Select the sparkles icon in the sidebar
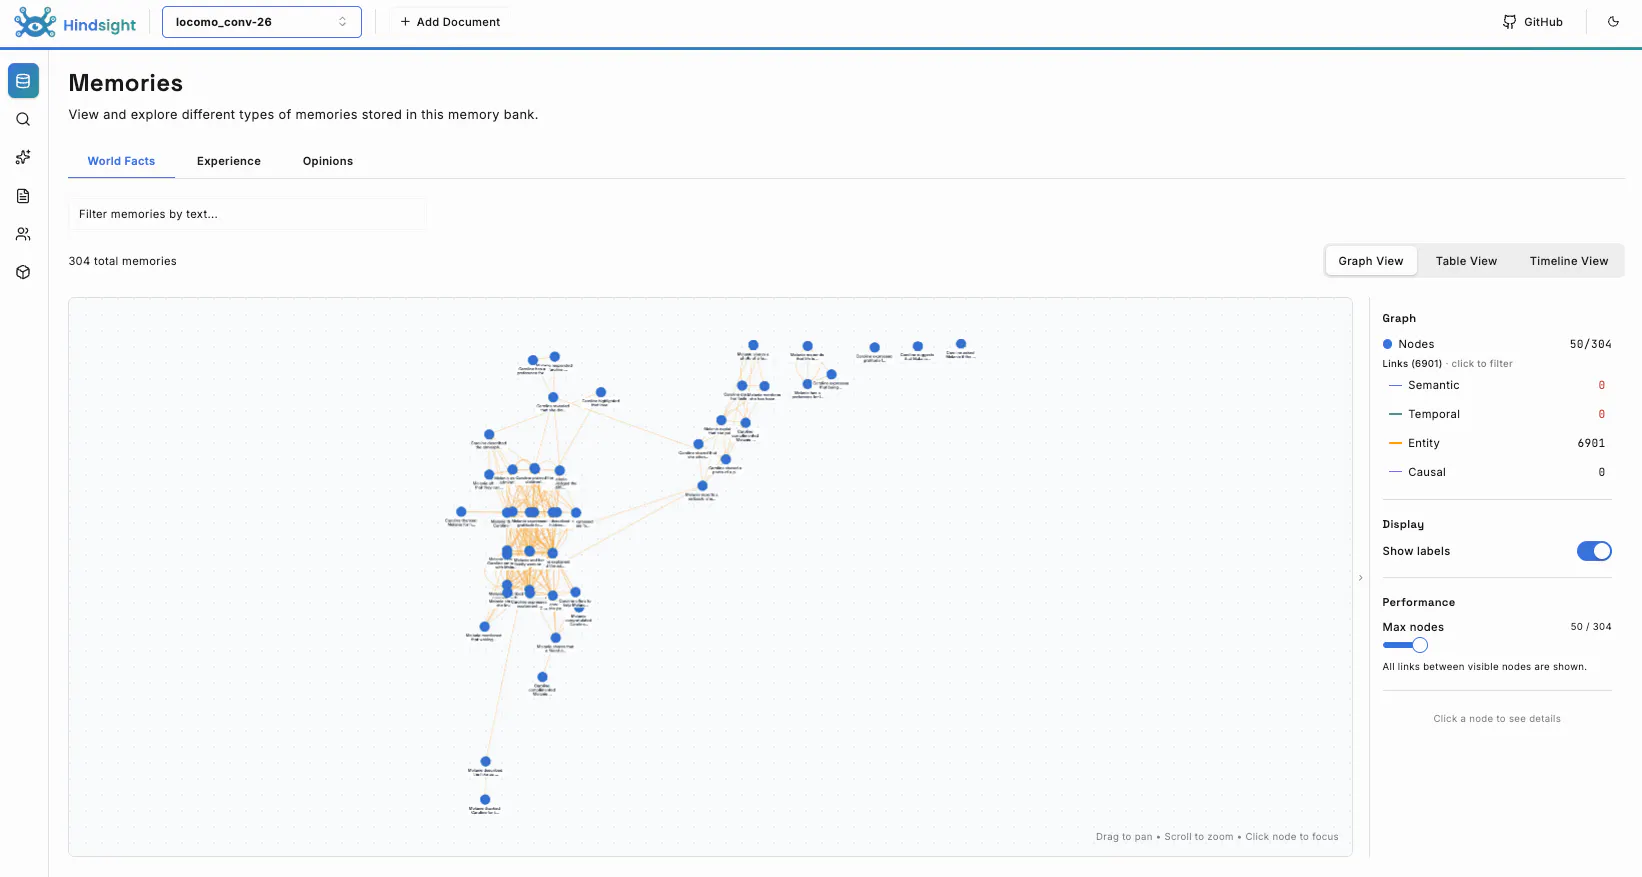Screen dimensions: 1642x877 pyautogui.click(x=23, y=157)
